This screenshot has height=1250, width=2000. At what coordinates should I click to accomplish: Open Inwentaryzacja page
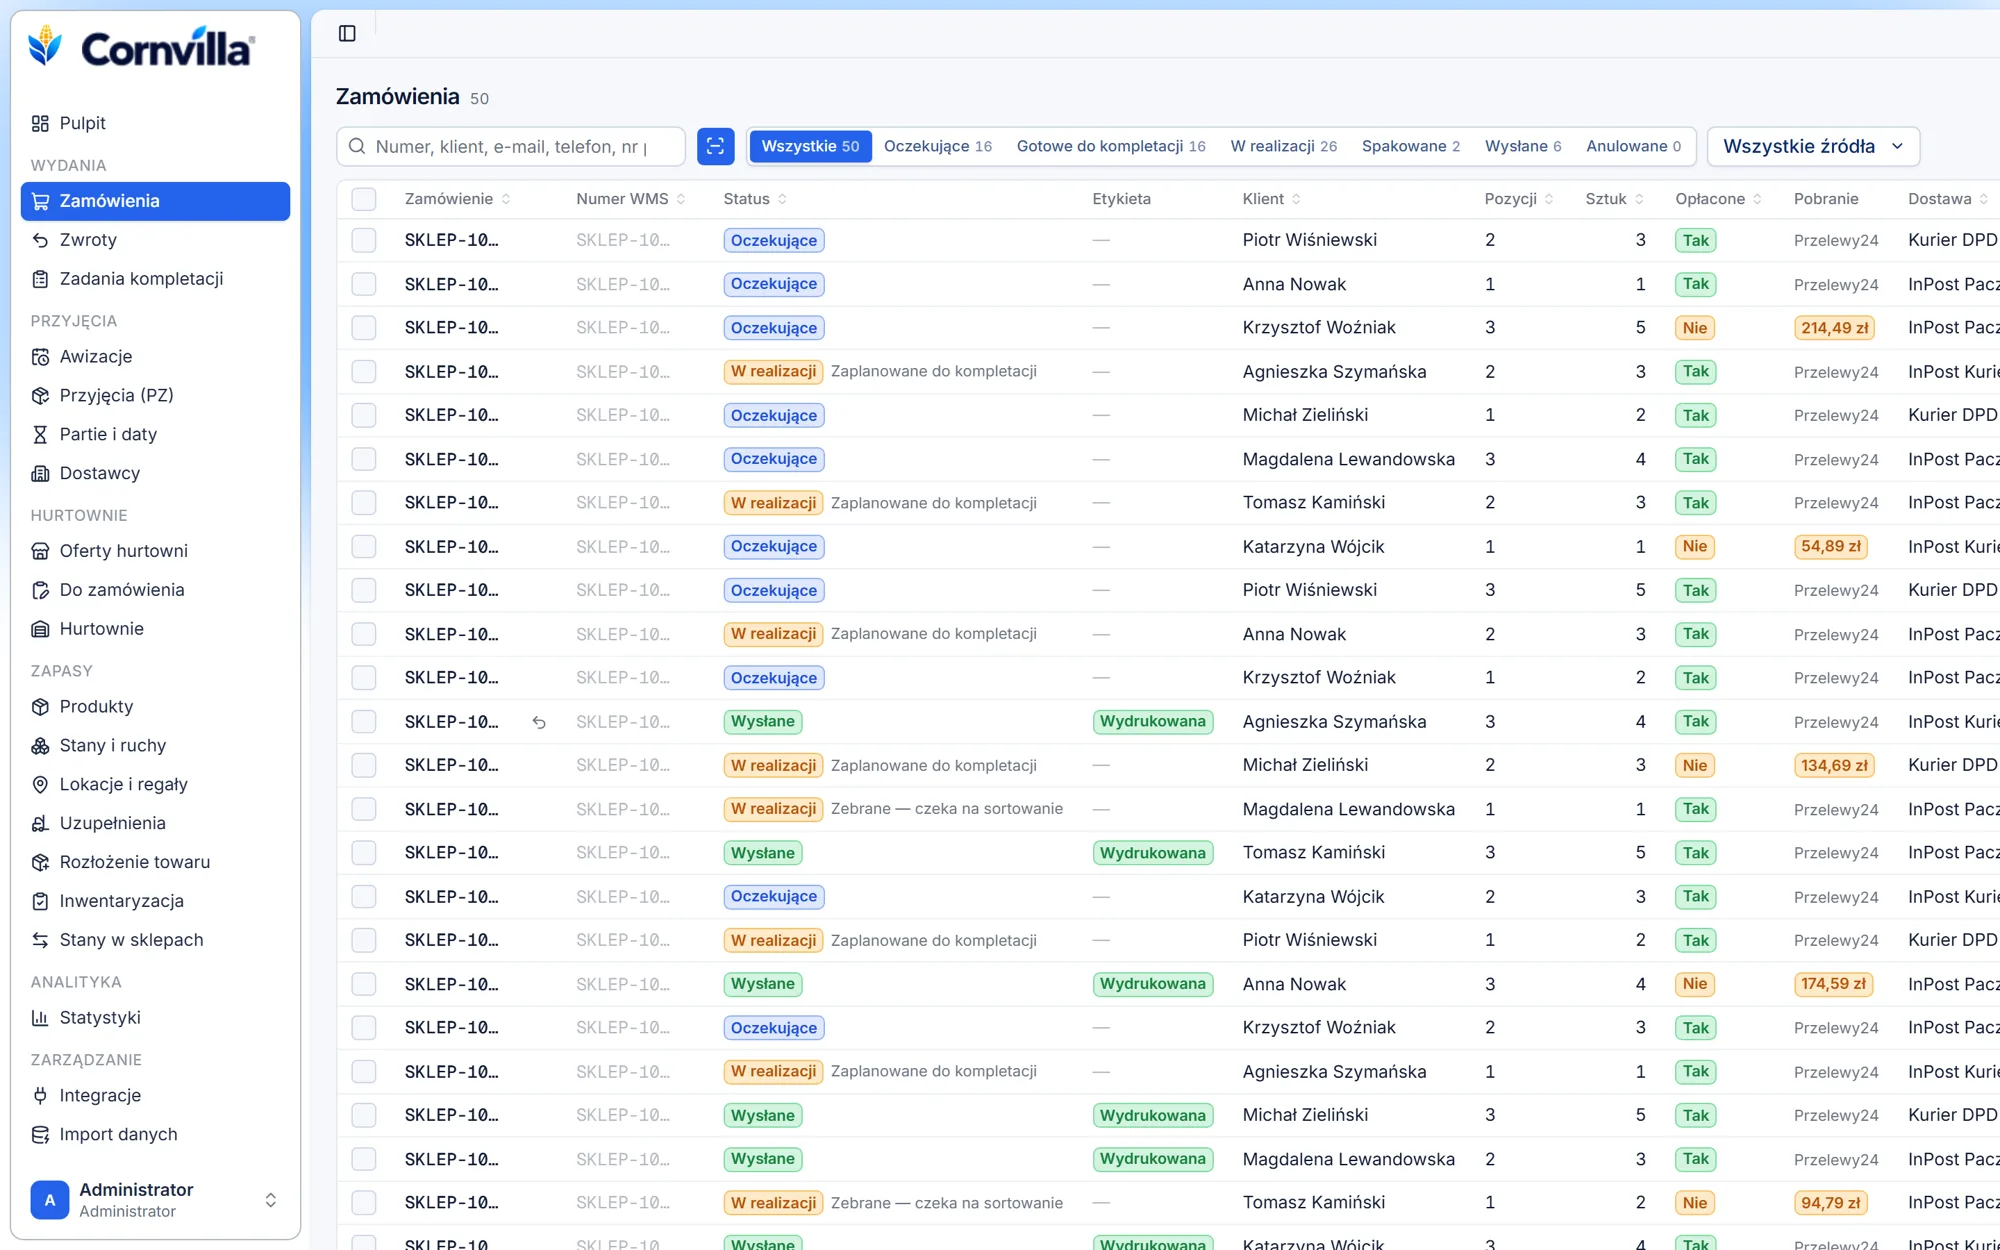155,901
